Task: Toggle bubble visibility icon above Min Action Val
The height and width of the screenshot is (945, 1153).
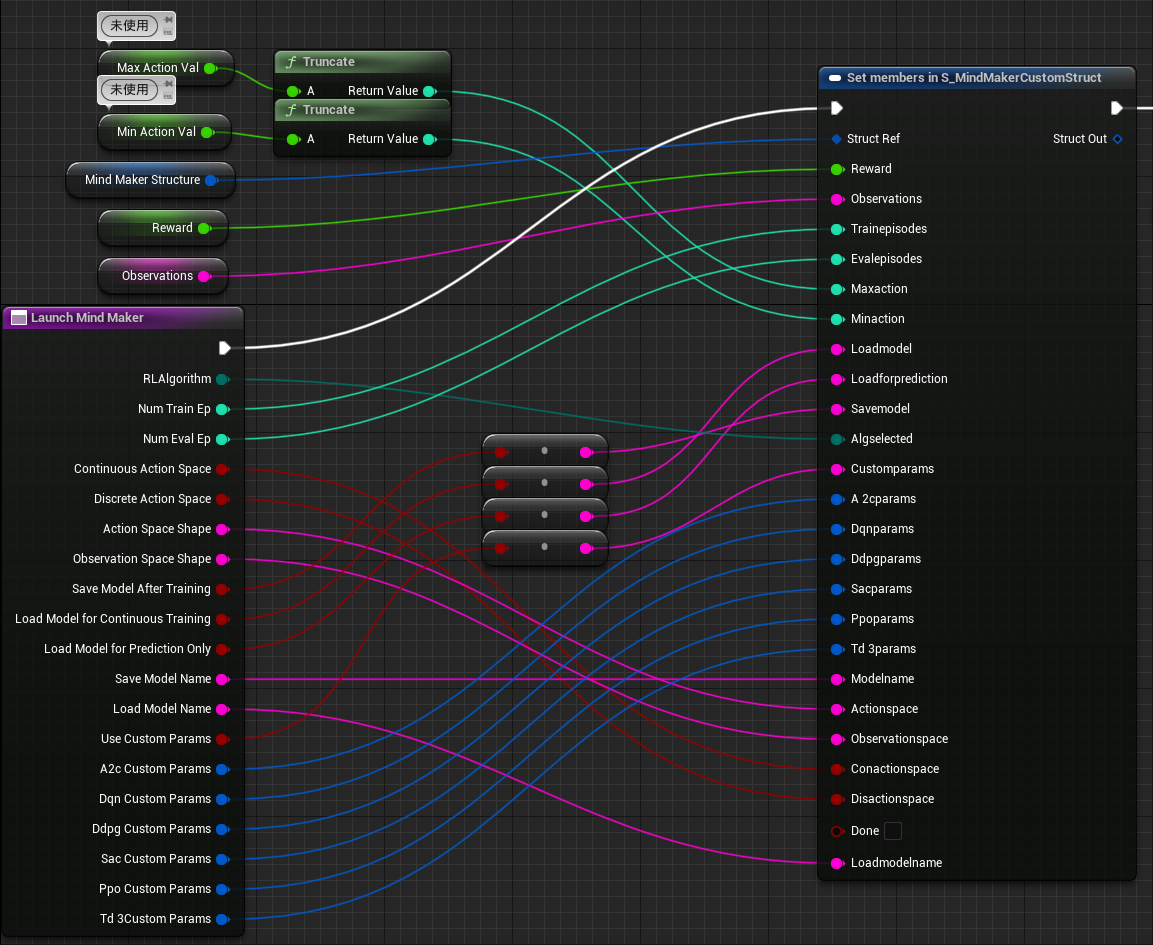Action: pos(166,97)
